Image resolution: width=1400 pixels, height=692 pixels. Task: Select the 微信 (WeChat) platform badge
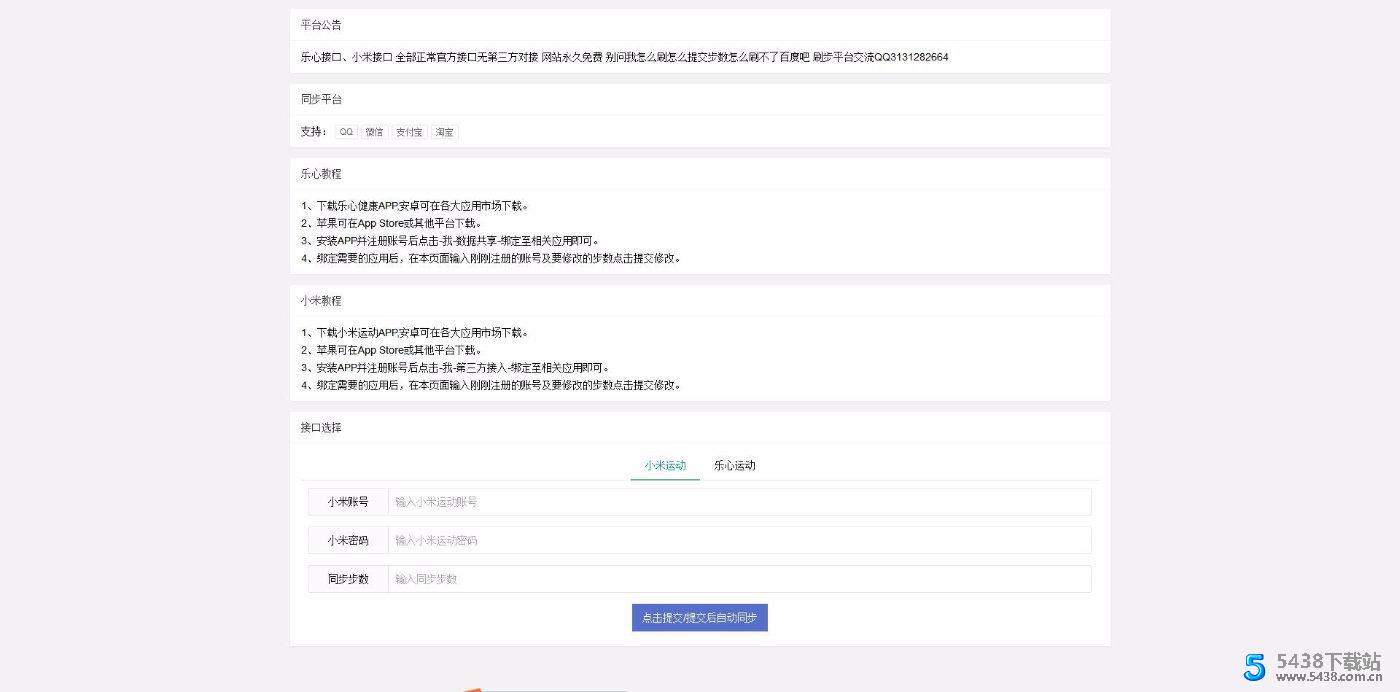click(x=374, y=131)
